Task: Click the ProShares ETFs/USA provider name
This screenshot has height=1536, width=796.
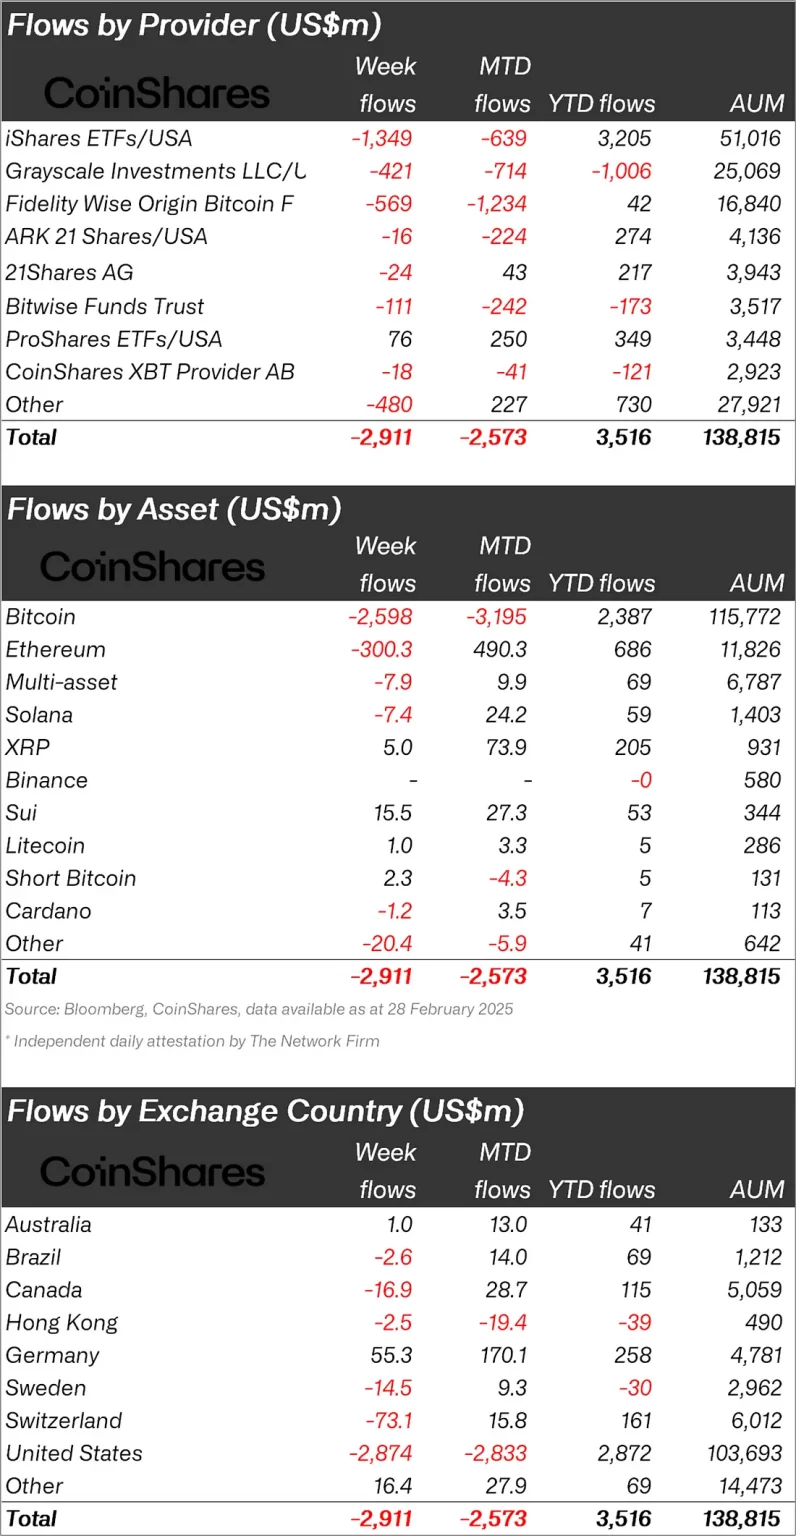Action: (114, 339)
